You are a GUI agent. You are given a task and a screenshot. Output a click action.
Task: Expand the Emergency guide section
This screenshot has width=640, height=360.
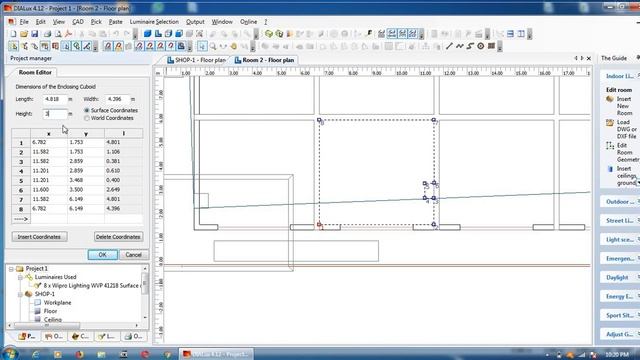pyautogui.click(x=620, y=259)
